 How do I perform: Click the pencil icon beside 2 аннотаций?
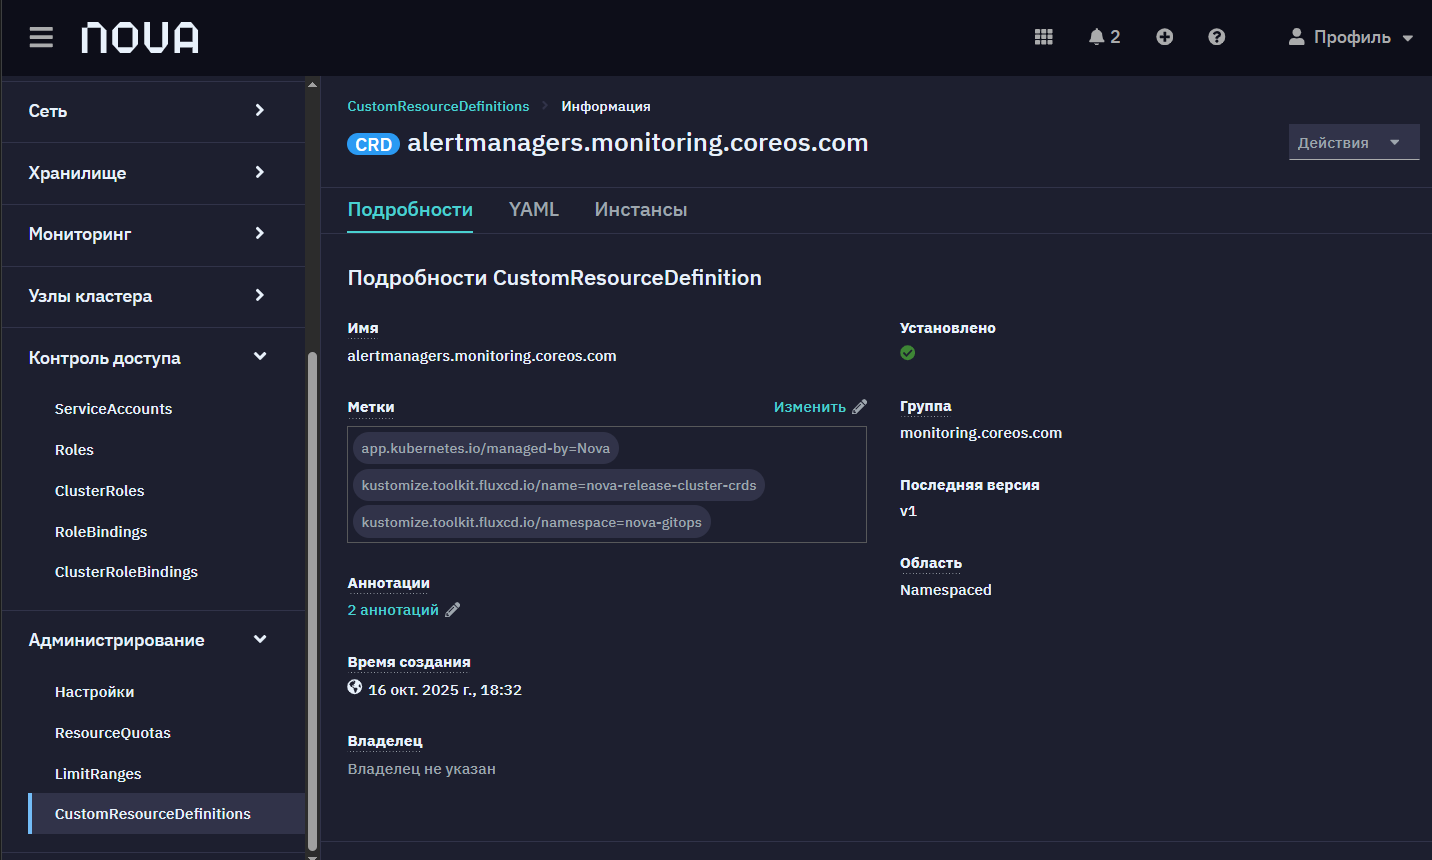[x=453, y=610]
